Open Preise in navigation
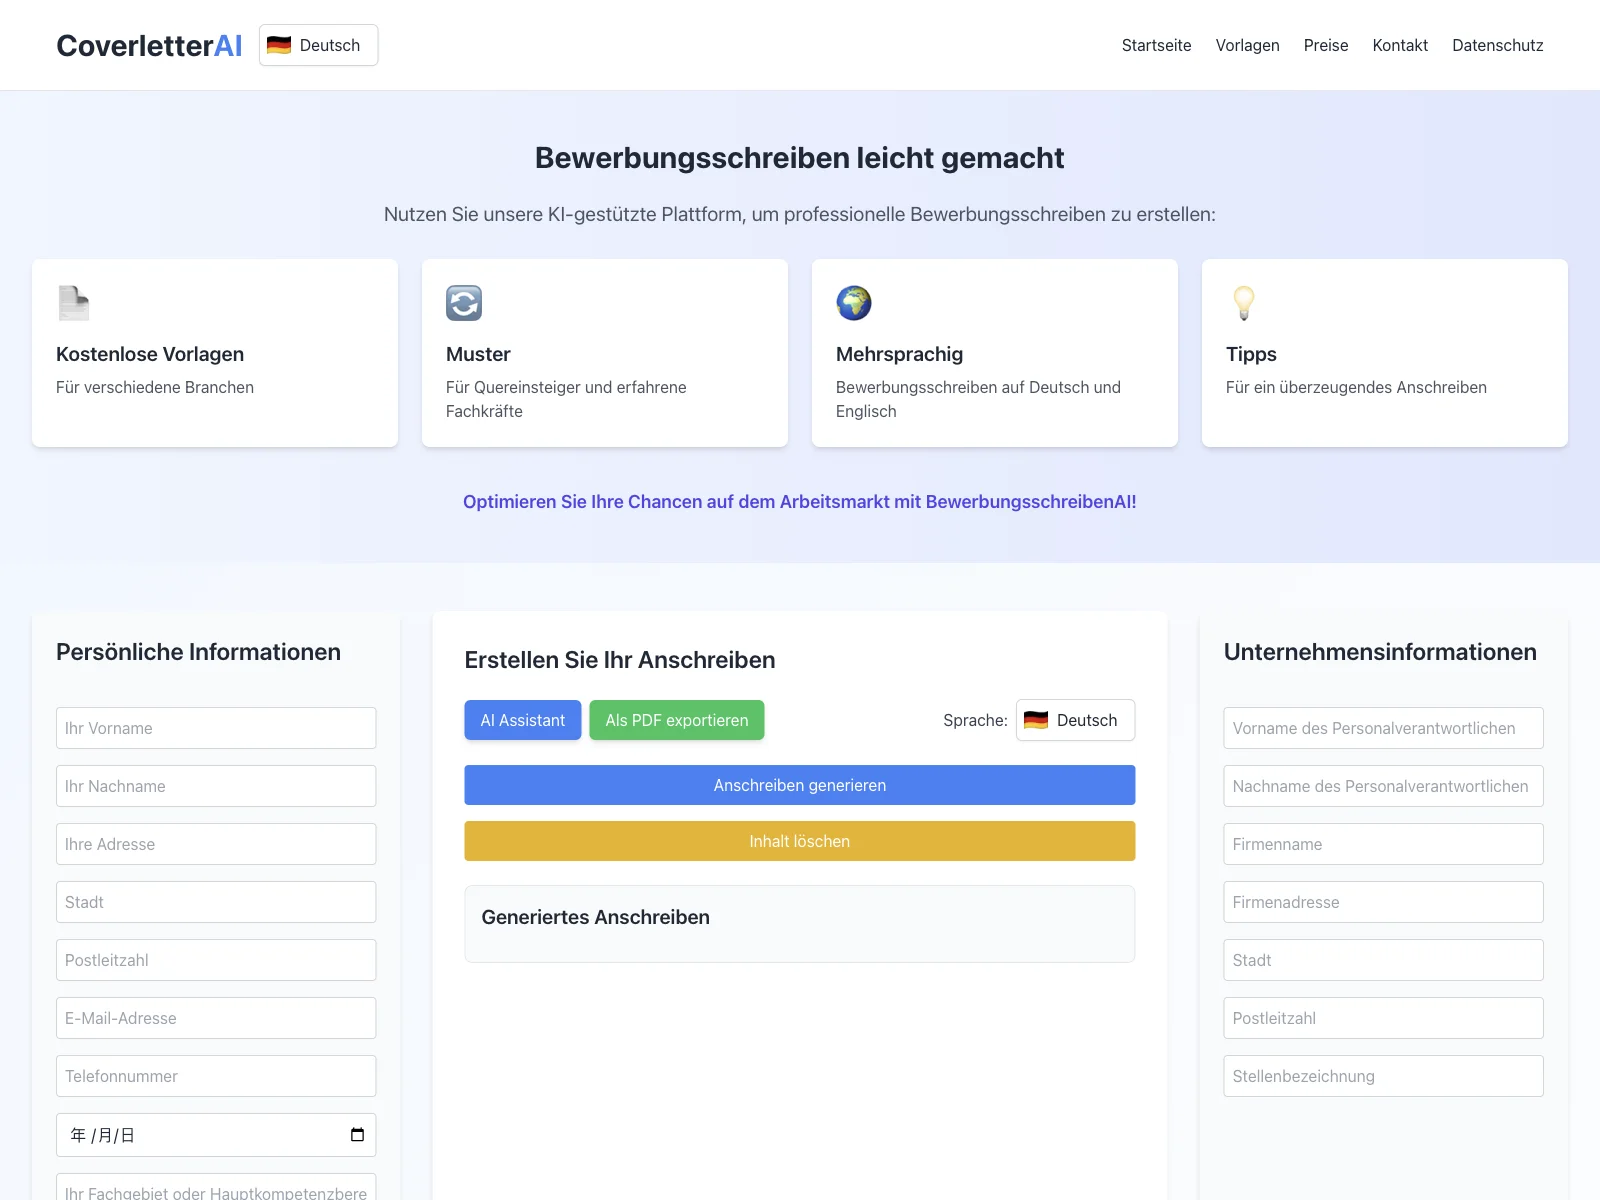The height and width of the screenshot is (1200, 1600). click(x=1326, y=45)
